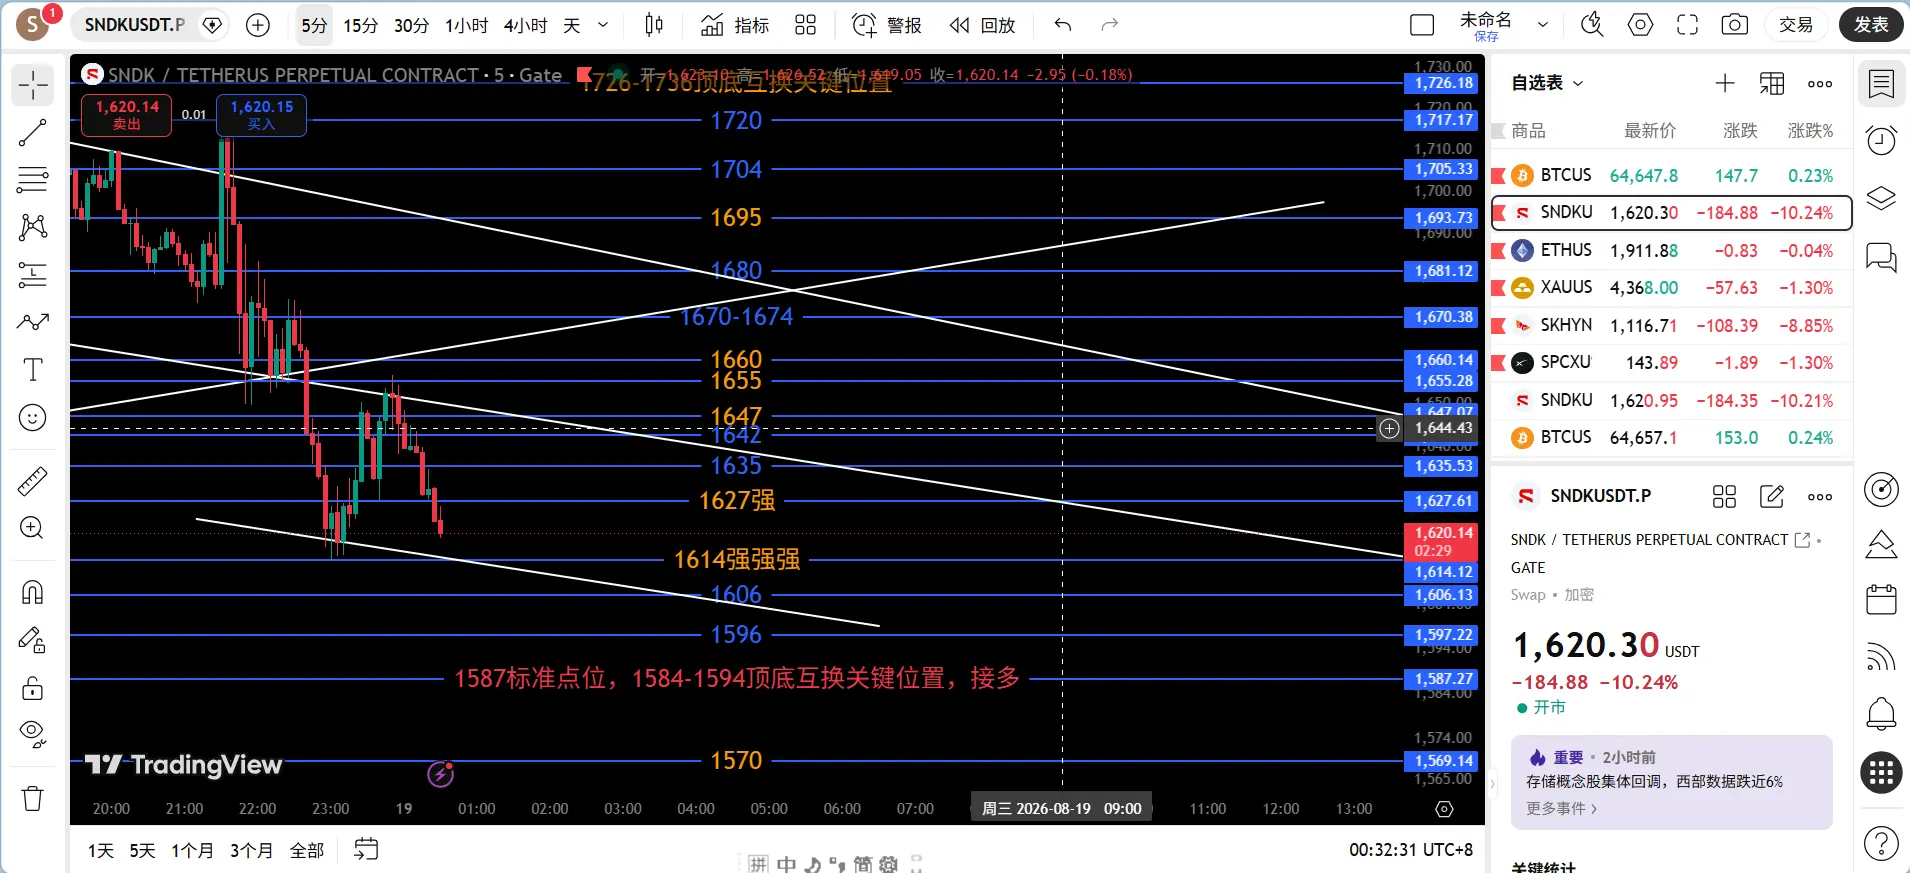
Task: Open the layout setup square selector
Action: 1421,25
